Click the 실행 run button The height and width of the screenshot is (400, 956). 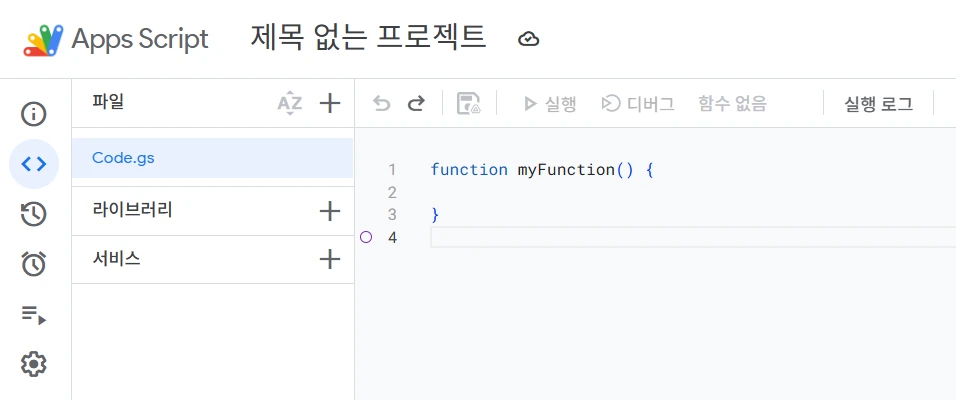pyautogui.click(x=550, y=103)
